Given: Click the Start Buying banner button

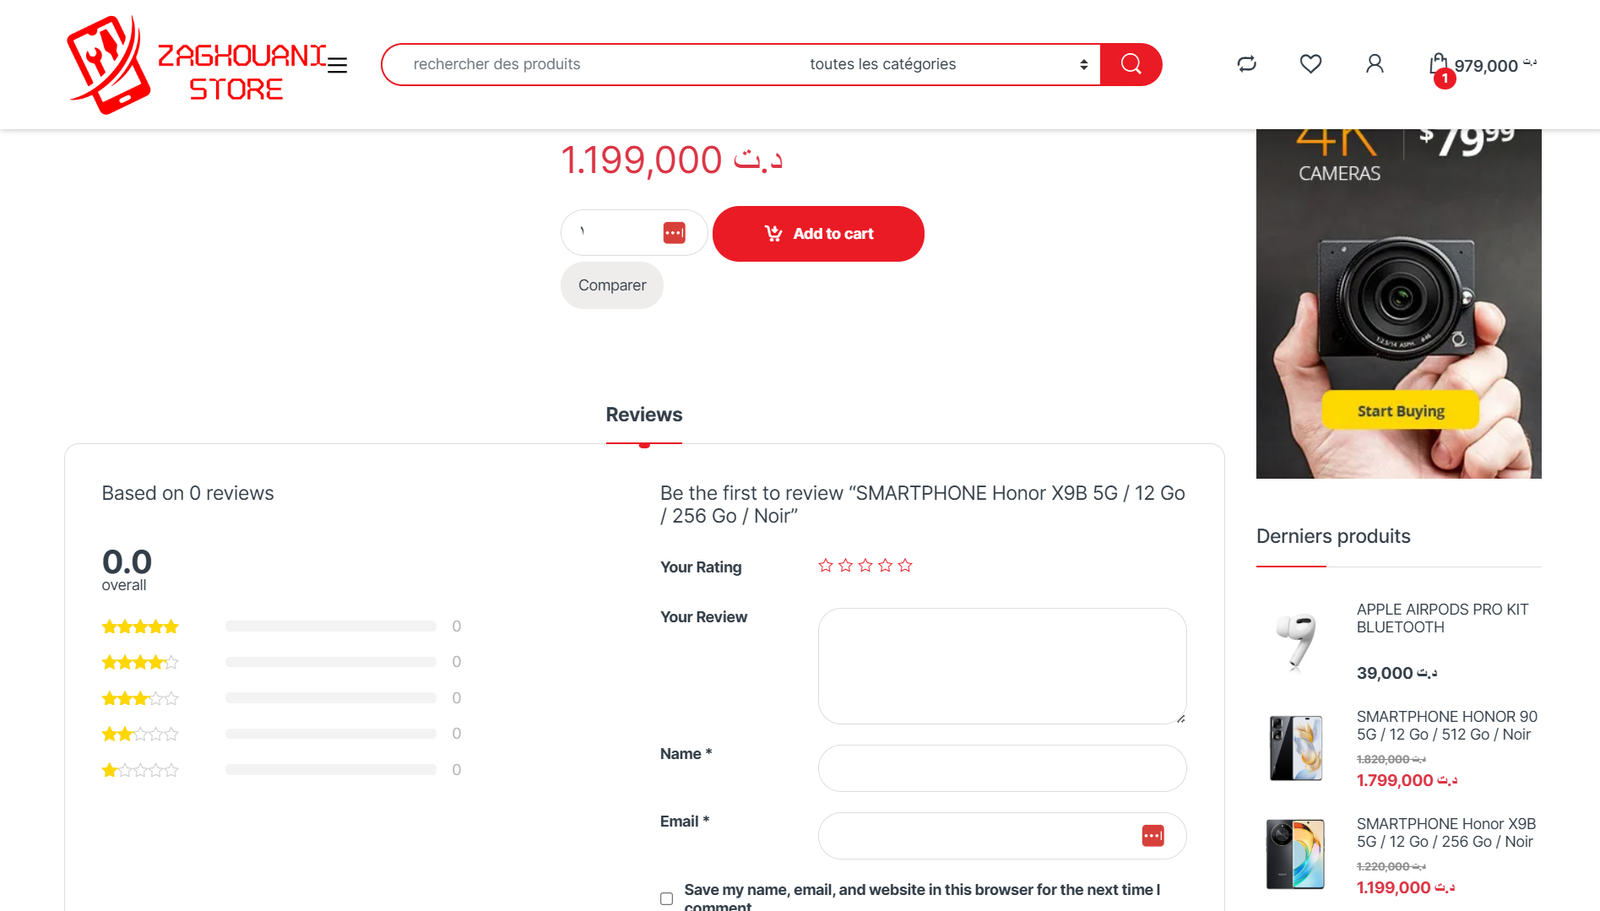Looking at the screenshot, I should point(1400,411).
